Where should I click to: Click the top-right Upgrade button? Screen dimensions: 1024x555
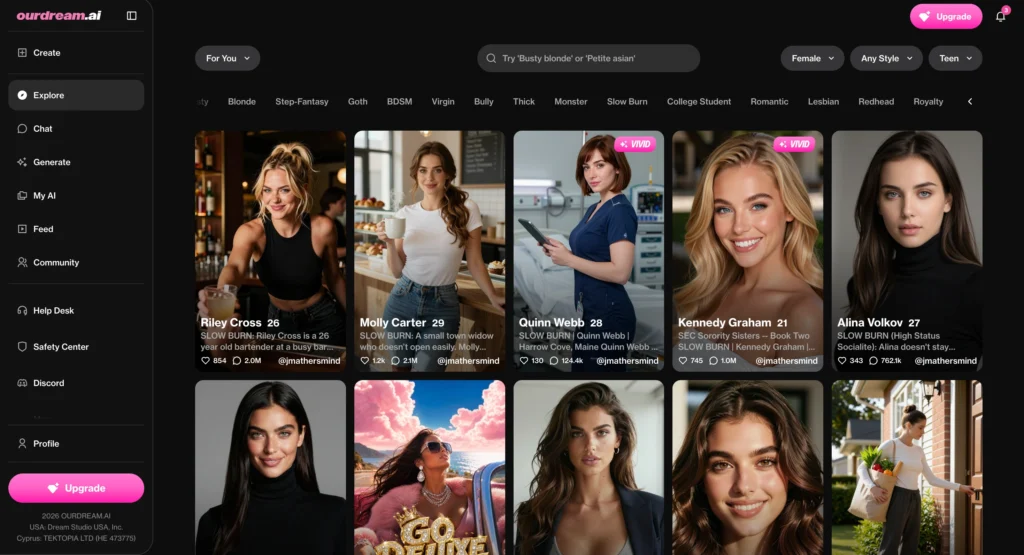pos(946,16)
